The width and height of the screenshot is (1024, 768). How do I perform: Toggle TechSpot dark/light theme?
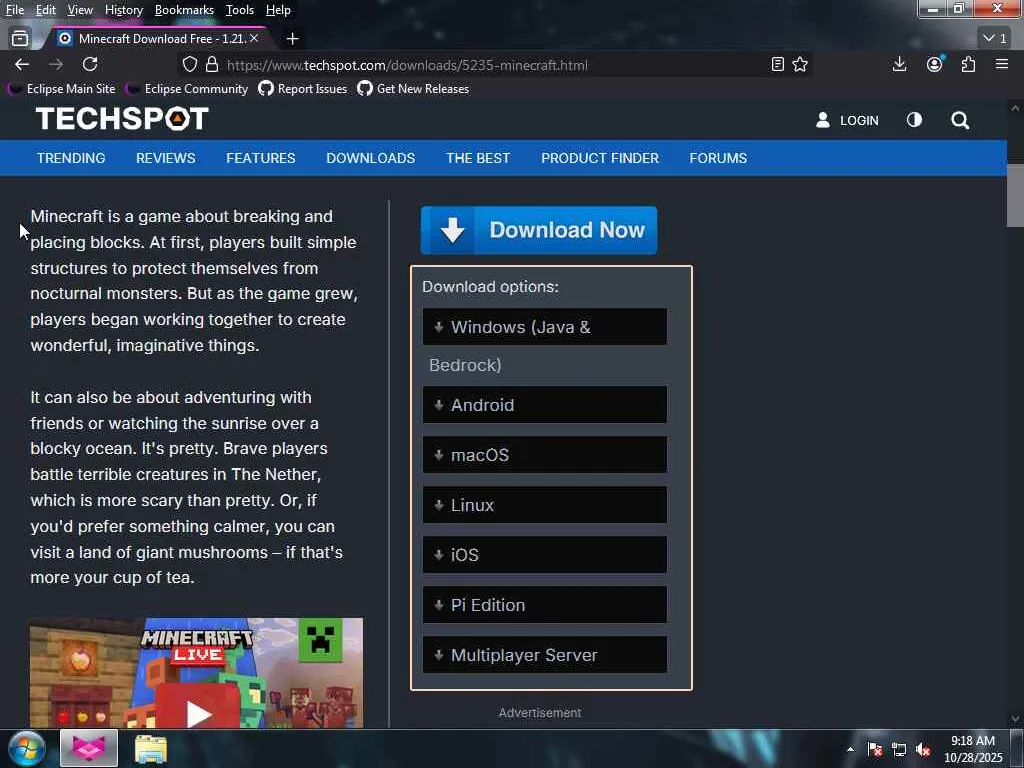click(914, 120)
